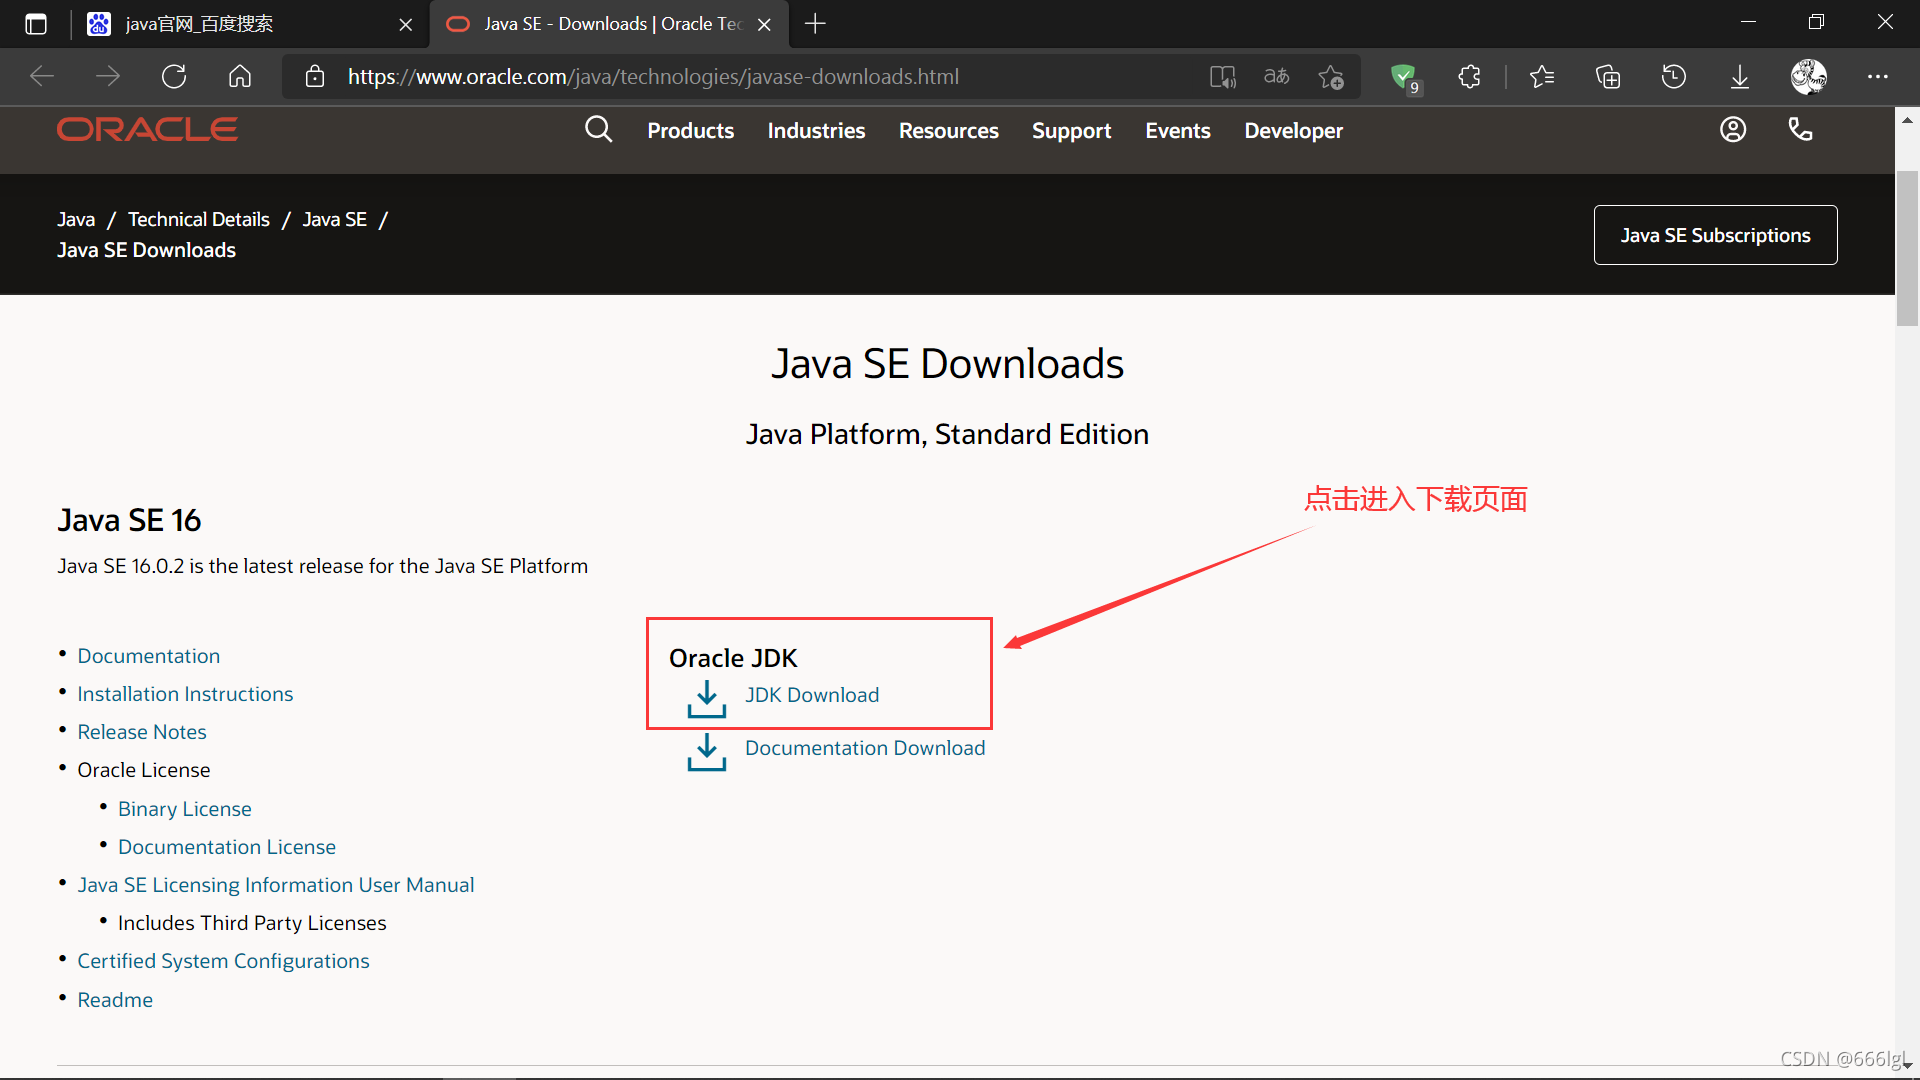The image size is (1920, 1080).
Task: Open browser settings and more menu
Action: click(x=1878, y=77)
